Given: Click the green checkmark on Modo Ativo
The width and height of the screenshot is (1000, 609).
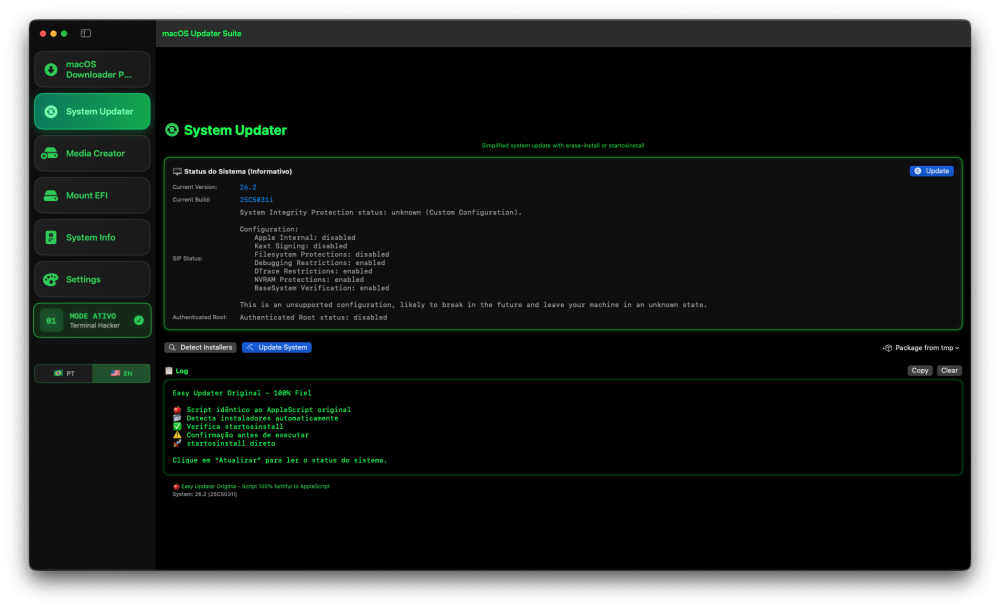Looking at the screenshot, I should 138,321.
